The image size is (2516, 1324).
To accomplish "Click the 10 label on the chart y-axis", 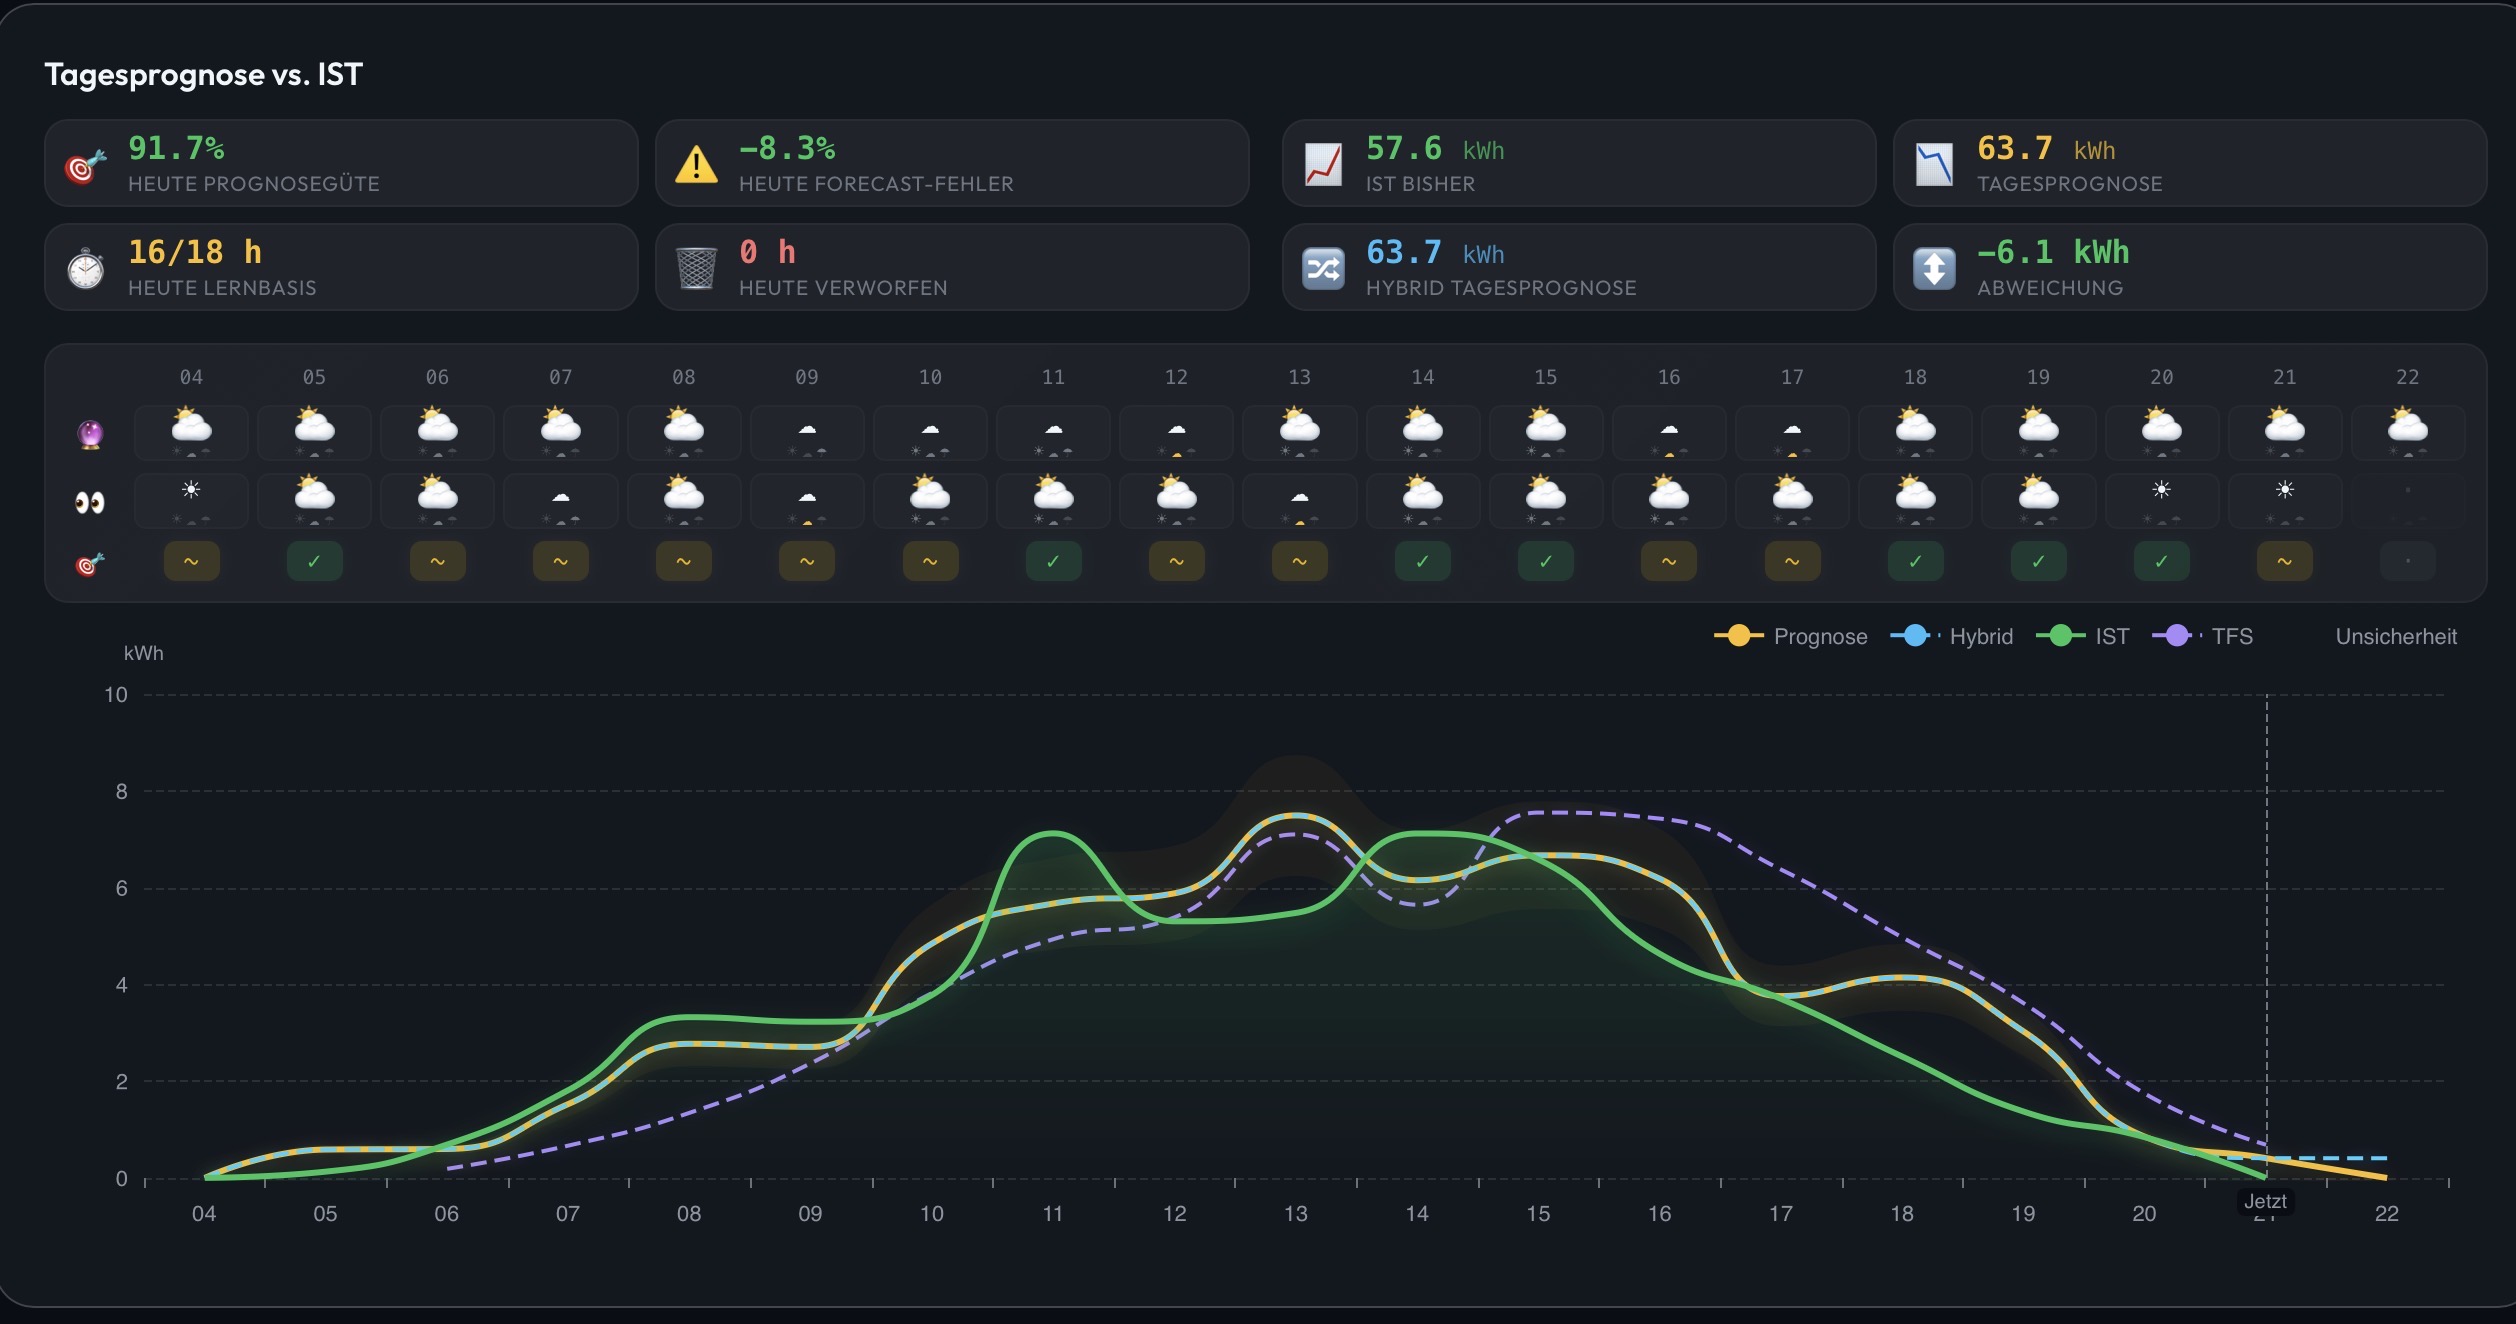I will (116, 694).
